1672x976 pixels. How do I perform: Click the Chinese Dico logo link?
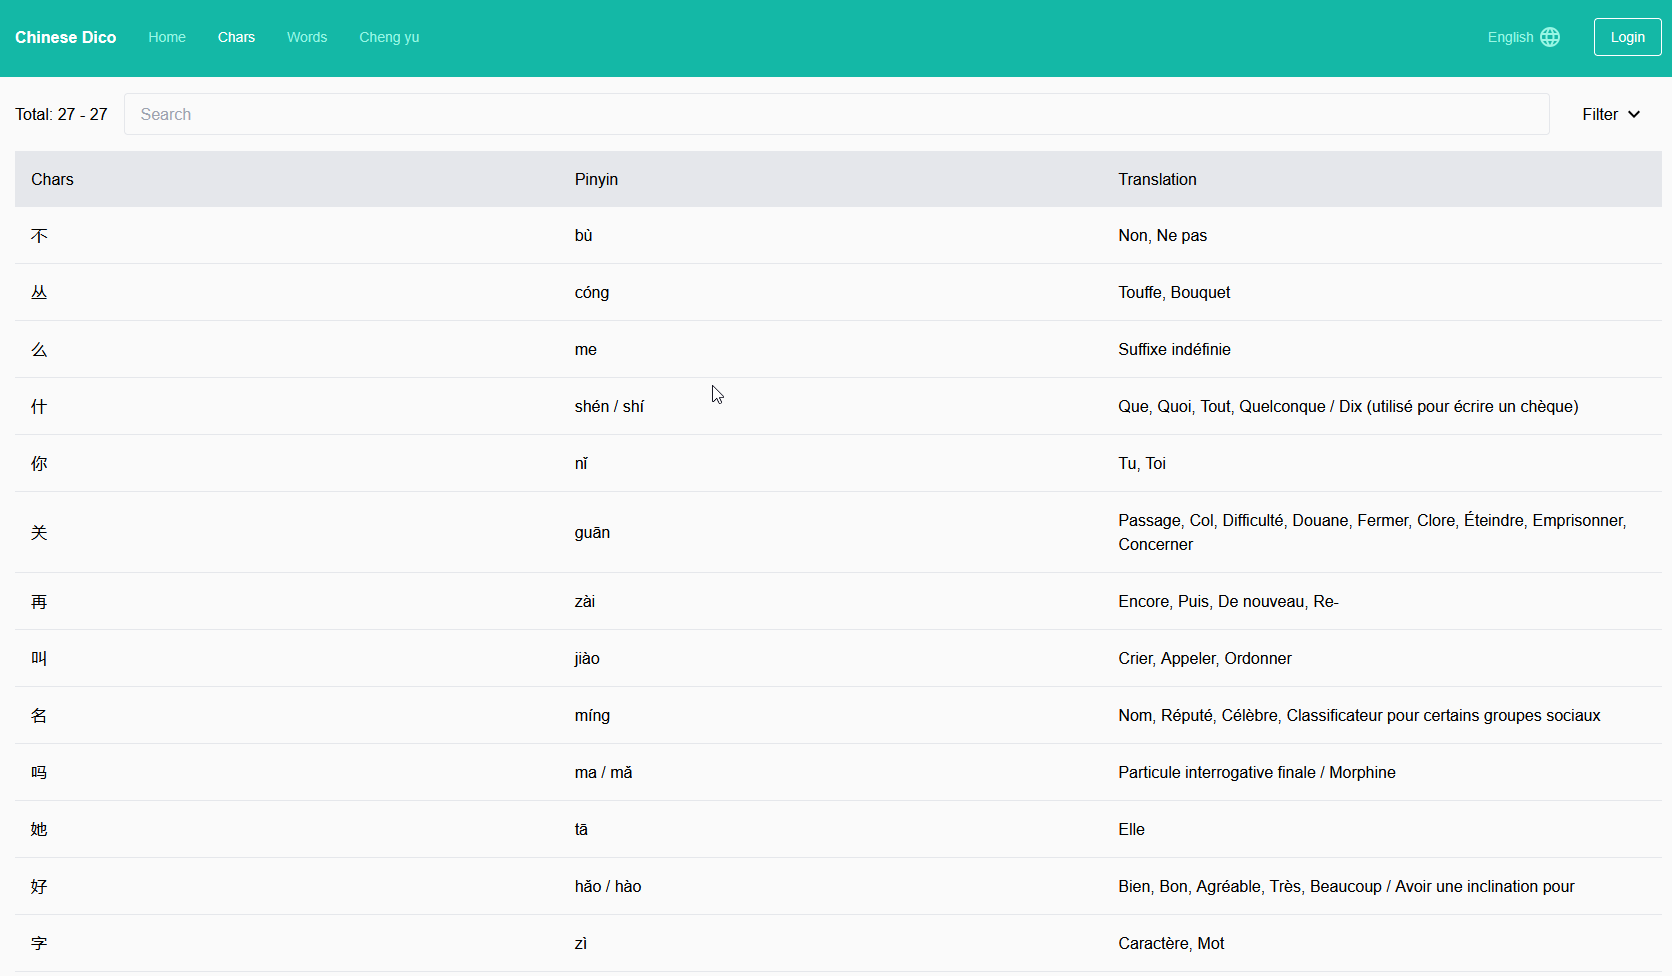66,37
